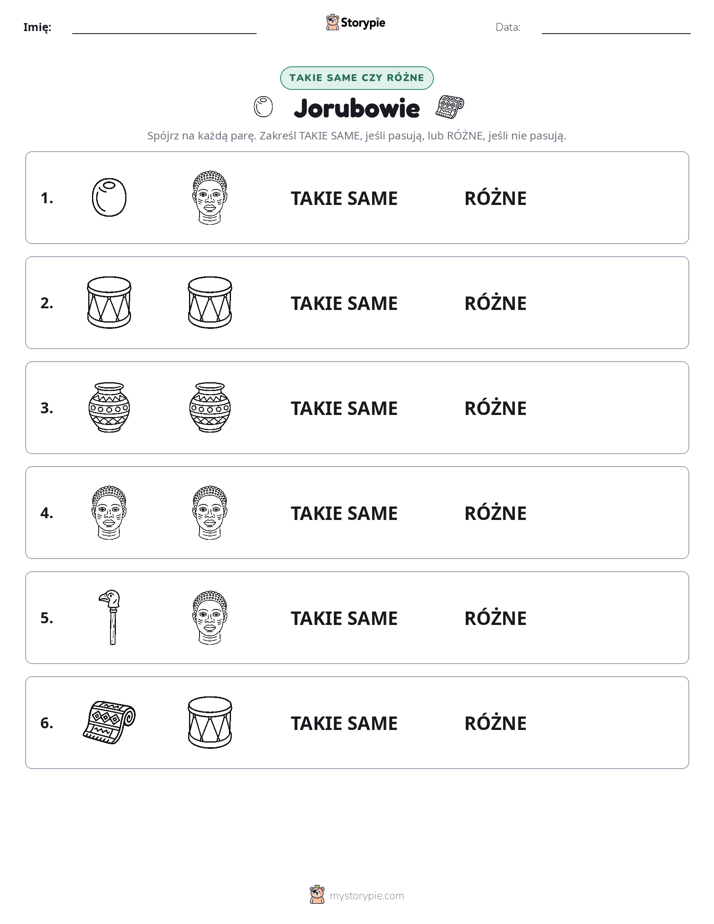Select the left drum in row 2

(x=109, y=302)
